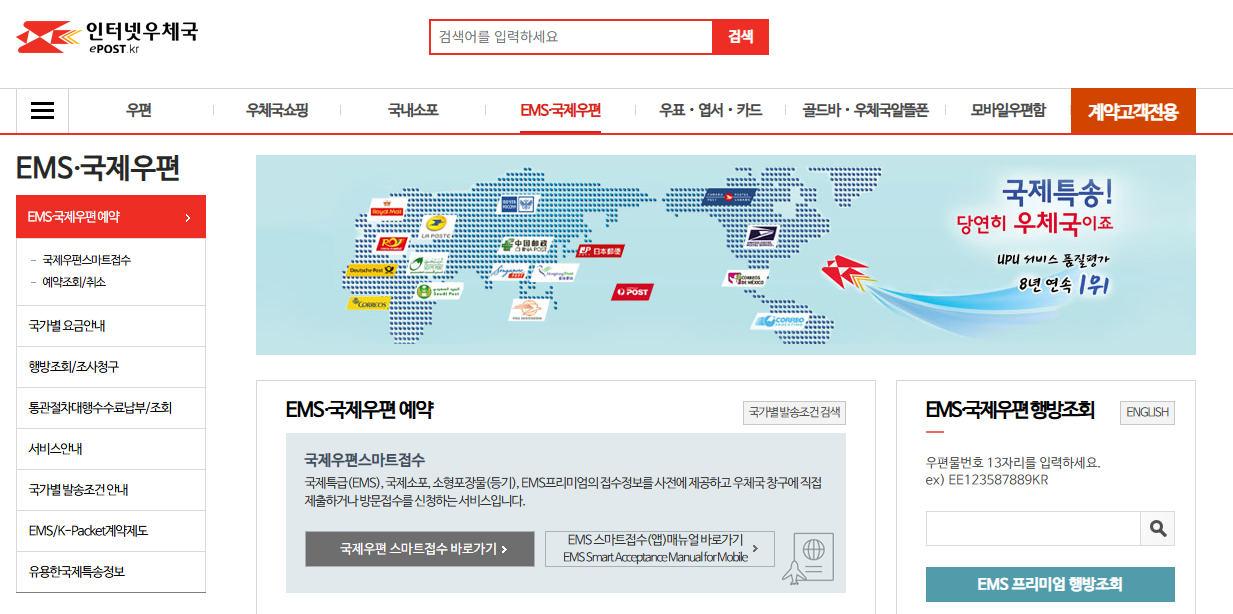1233x614 pixels.
Task: Open 통관절차대행수수료납부/조회 in the sidebar
Action: tap(111, 408)
